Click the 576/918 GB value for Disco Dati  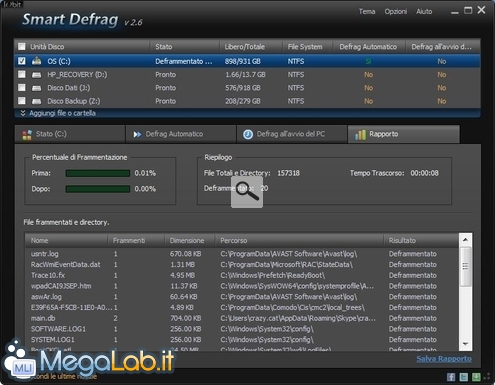(243, 88)
